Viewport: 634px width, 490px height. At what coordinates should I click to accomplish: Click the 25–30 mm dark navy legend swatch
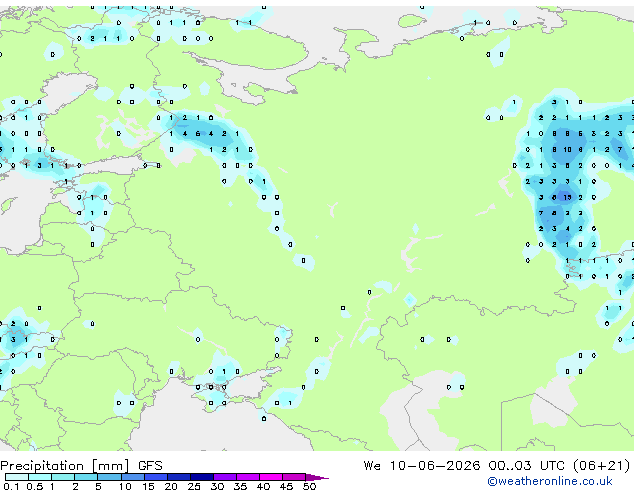click(201, 477)
